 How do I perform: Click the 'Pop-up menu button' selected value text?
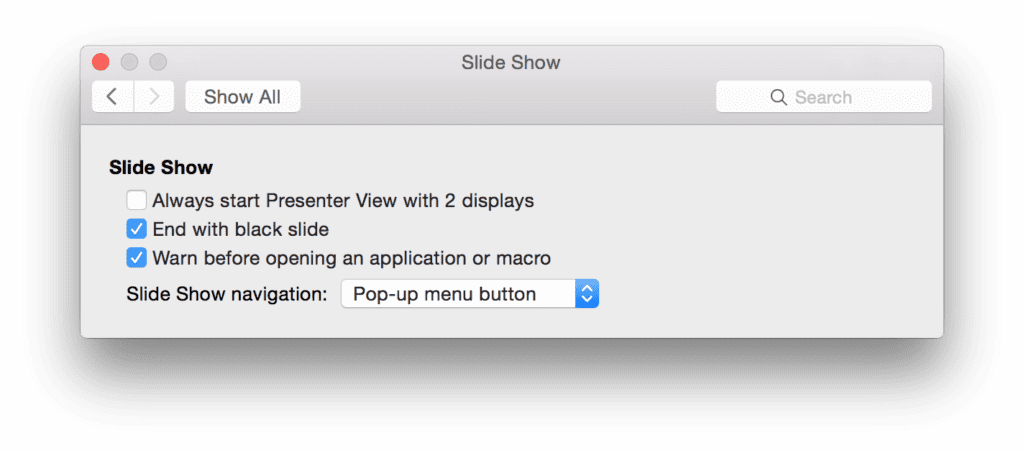tap(445, 294)
